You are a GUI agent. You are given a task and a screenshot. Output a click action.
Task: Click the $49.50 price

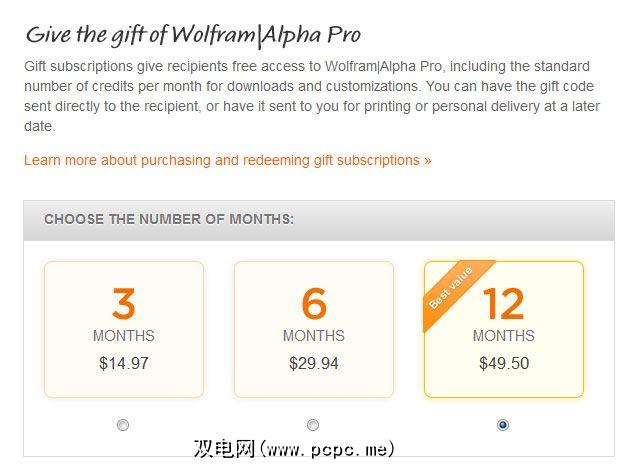504,363
